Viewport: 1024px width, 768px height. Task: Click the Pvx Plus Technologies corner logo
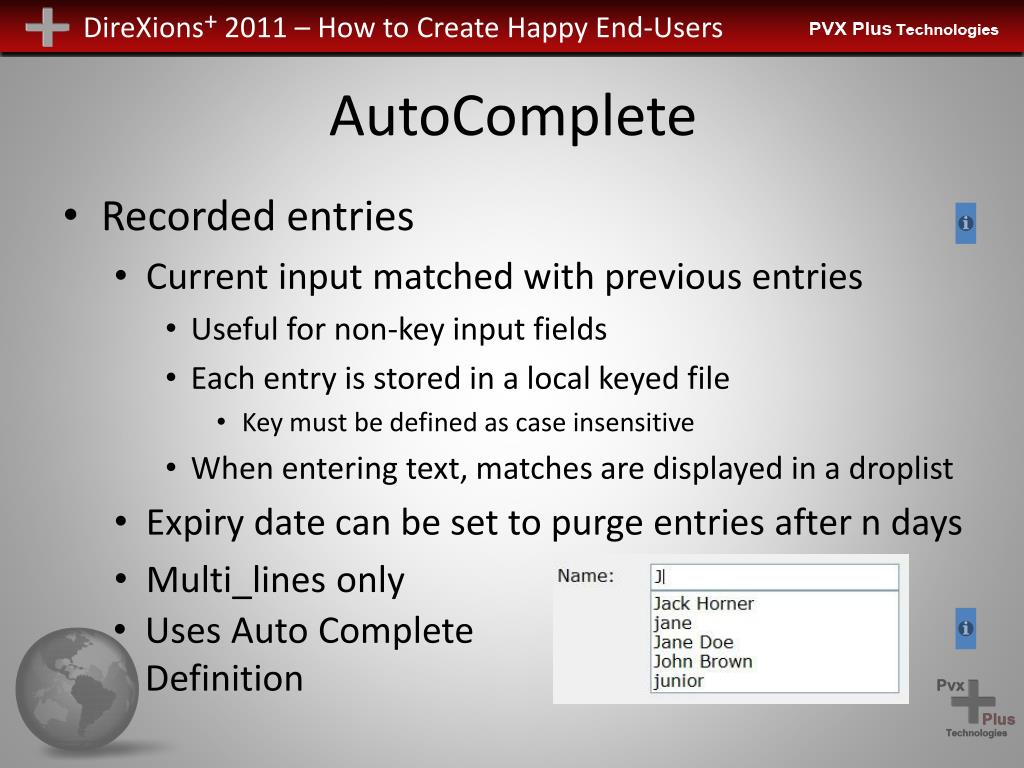[x=975, y=709]
